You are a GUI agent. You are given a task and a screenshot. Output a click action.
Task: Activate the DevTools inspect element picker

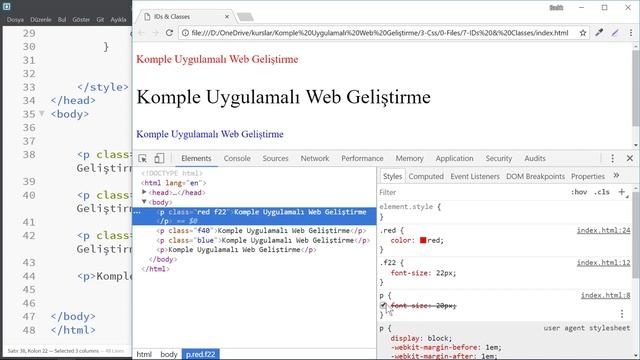(x=142, y=158)
